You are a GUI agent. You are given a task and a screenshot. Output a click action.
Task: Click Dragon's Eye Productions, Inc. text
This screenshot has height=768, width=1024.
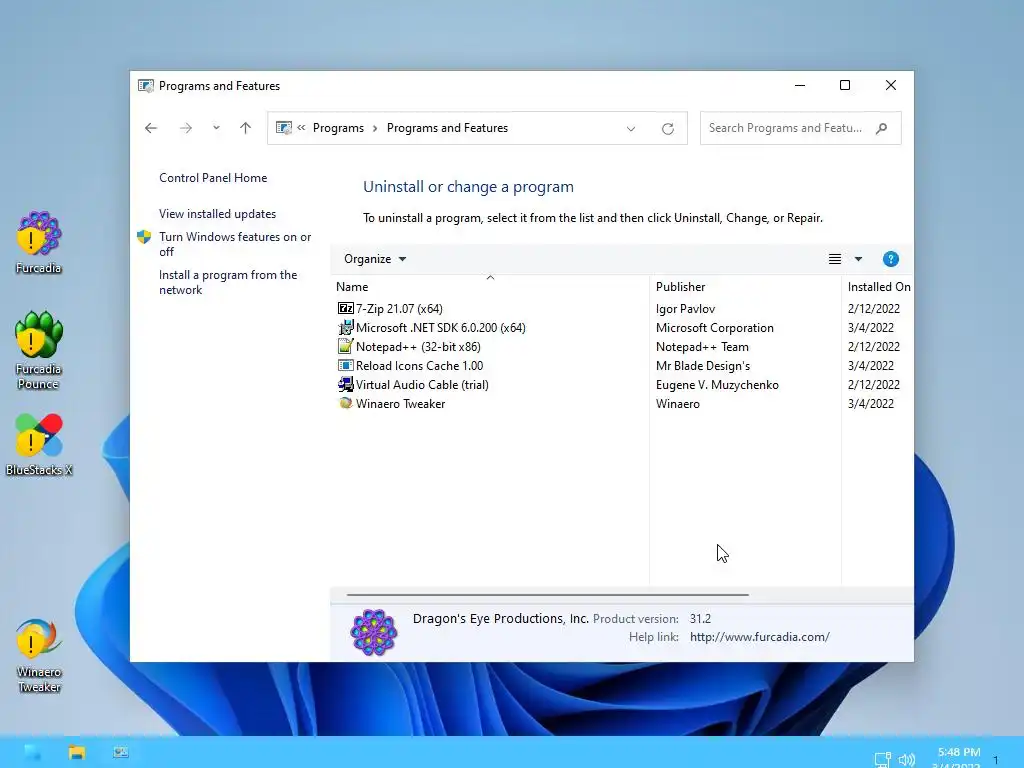coord(500,618)
